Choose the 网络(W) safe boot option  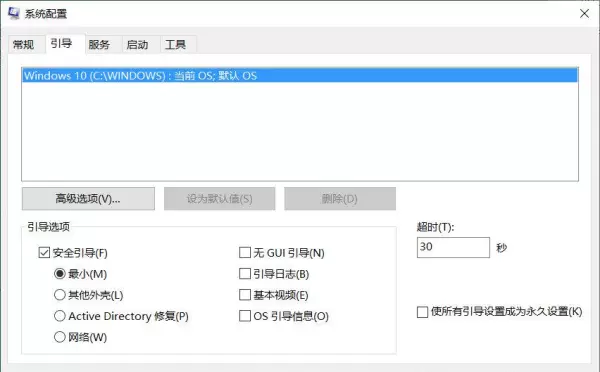pyautogui.click(x=60, y=337)
